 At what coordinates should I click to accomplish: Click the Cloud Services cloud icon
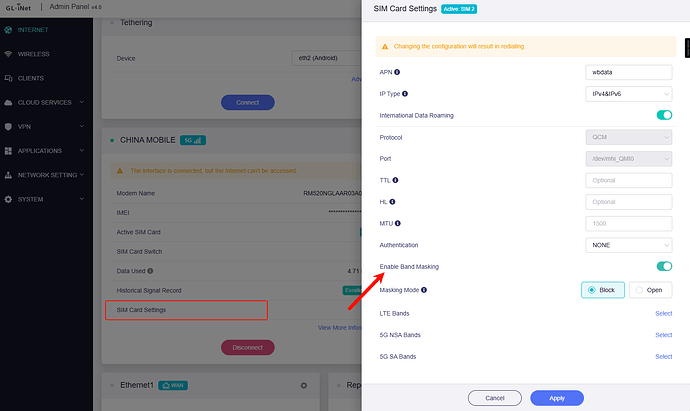[9, 102]
